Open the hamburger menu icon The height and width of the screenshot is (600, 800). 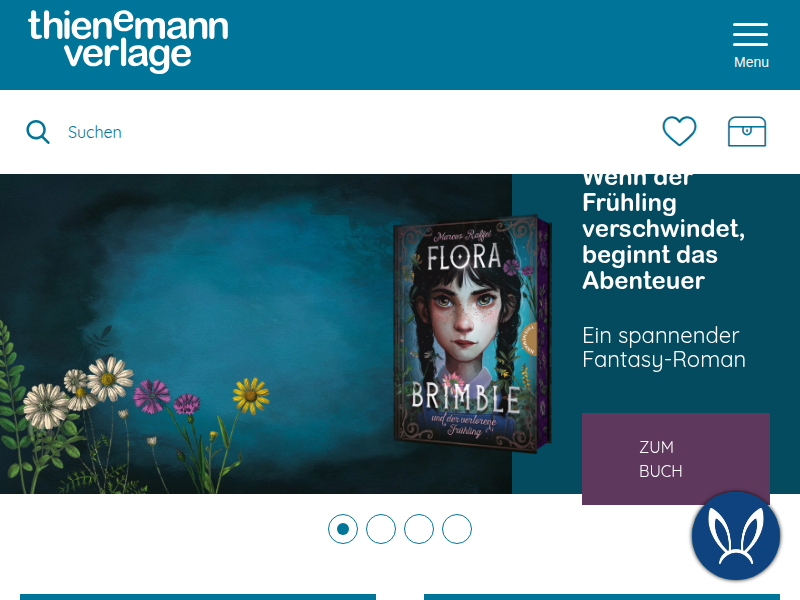750,34
